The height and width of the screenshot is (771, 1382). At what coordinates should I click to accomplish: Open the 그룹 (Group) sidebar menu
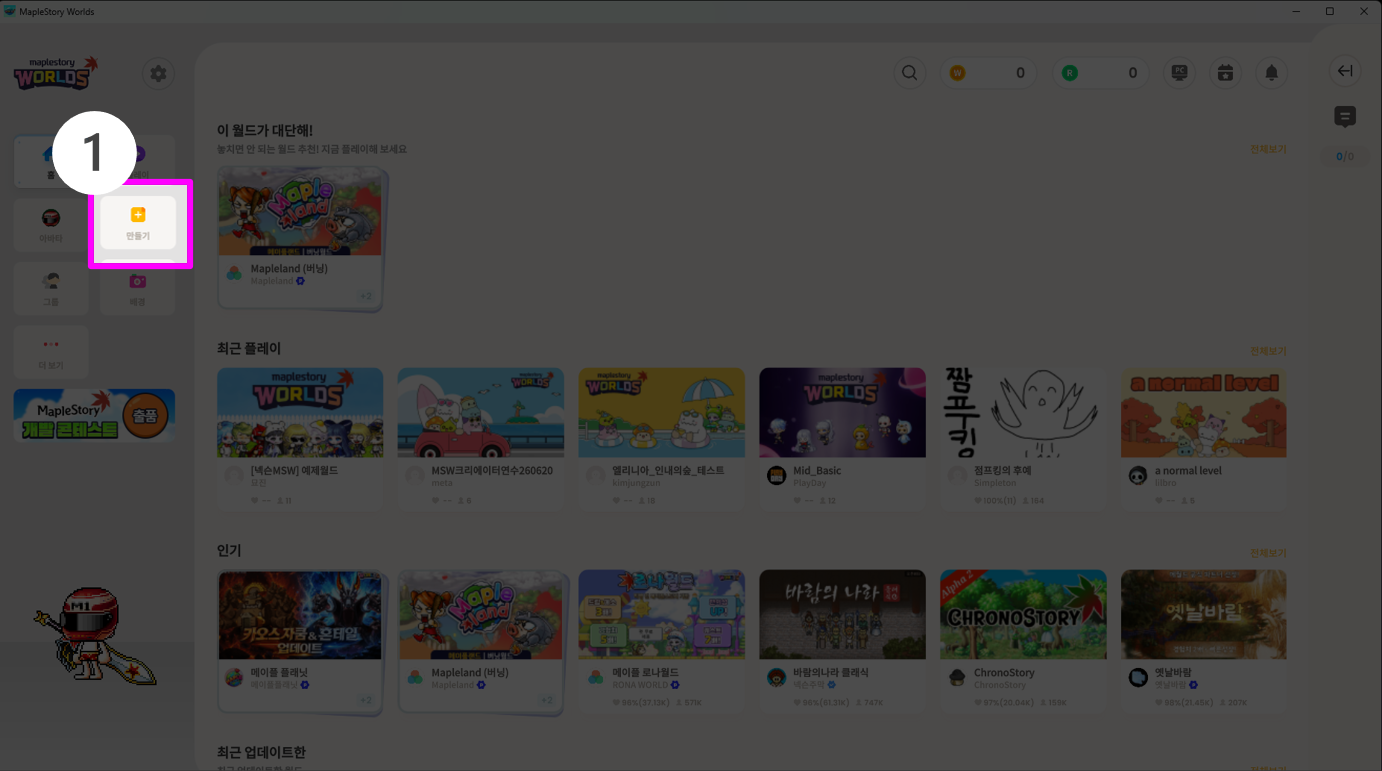(x=51, y=288)
